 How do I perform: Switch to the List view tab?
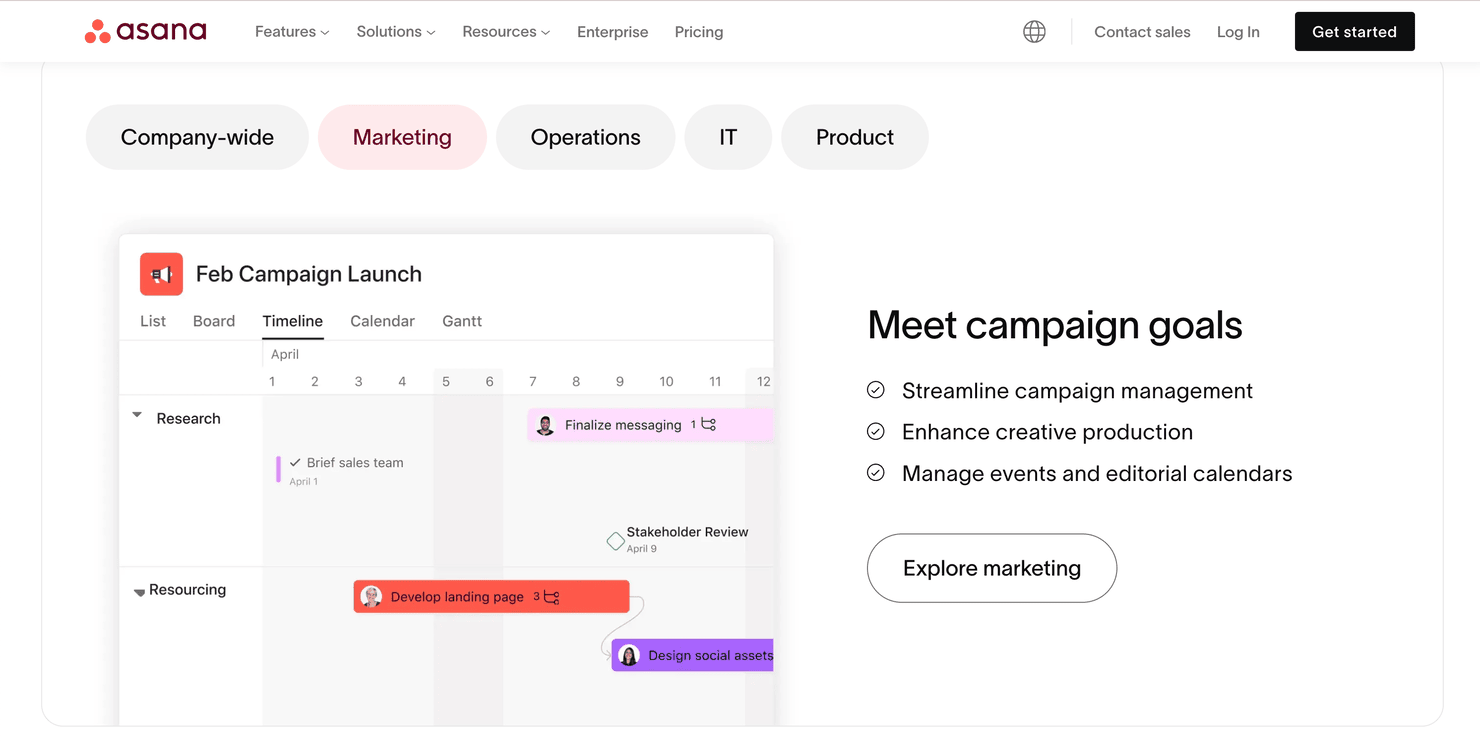[x=153, y=321]
